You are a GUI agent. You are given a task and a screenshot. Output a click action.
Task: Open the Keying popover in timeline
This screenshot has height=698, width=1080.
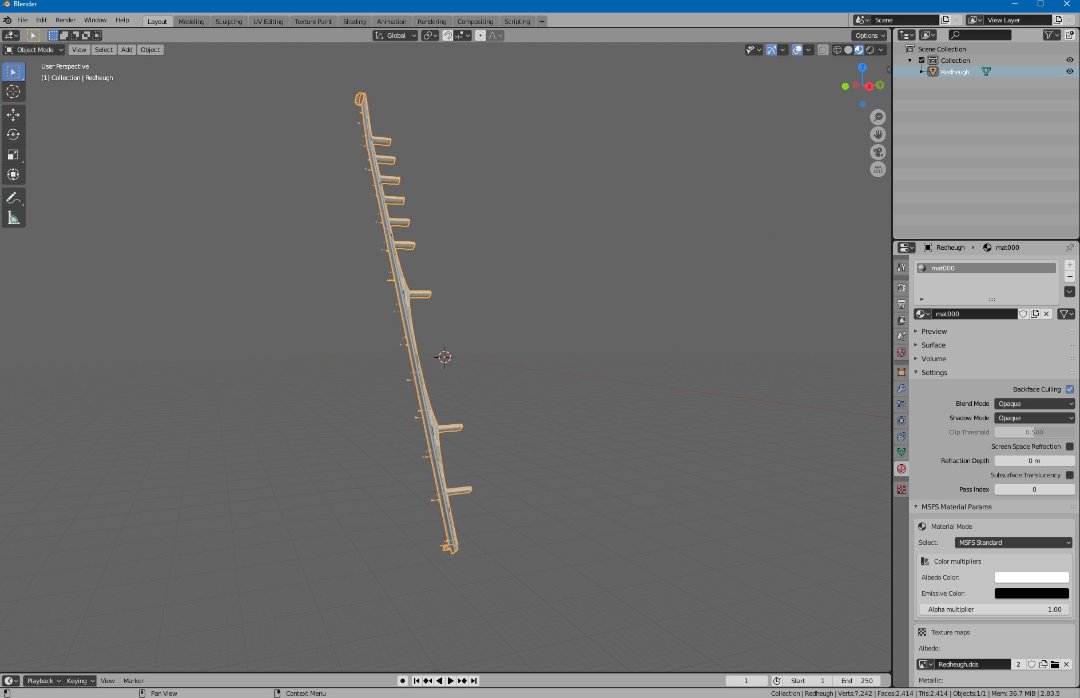point(80,681)
